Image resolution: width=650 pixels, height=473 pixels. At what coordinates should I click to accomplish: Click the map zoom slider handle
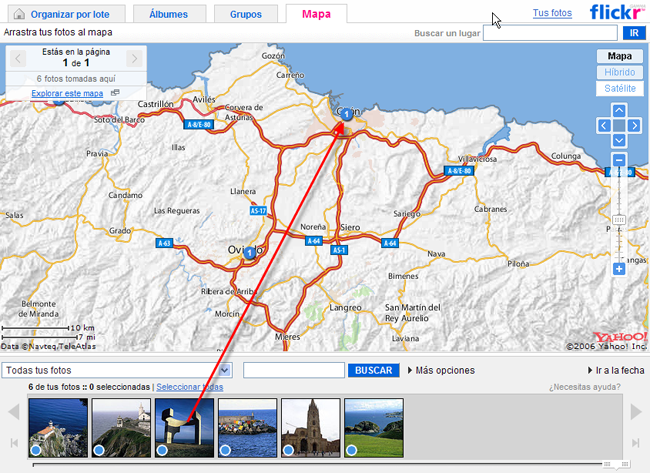click(x=619, y=220)
